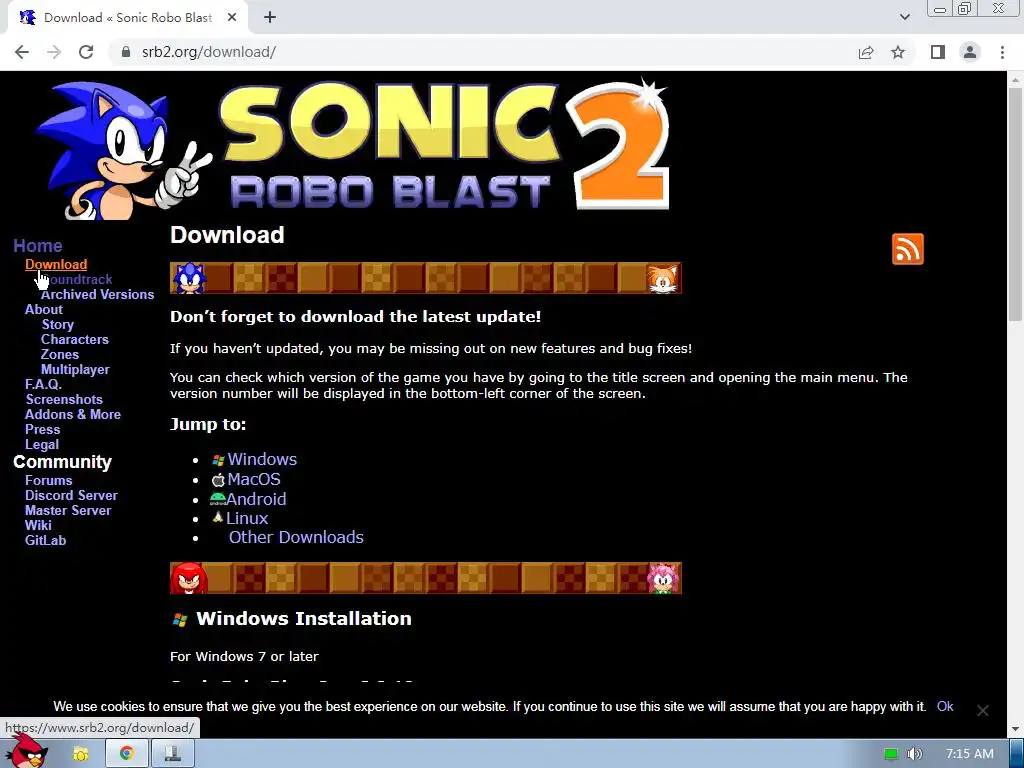Image resolution: width=1024 pixels, height=768 pixels.
Task: Click the scrollbar down arrow
Action: click(x=1016, y=729)
